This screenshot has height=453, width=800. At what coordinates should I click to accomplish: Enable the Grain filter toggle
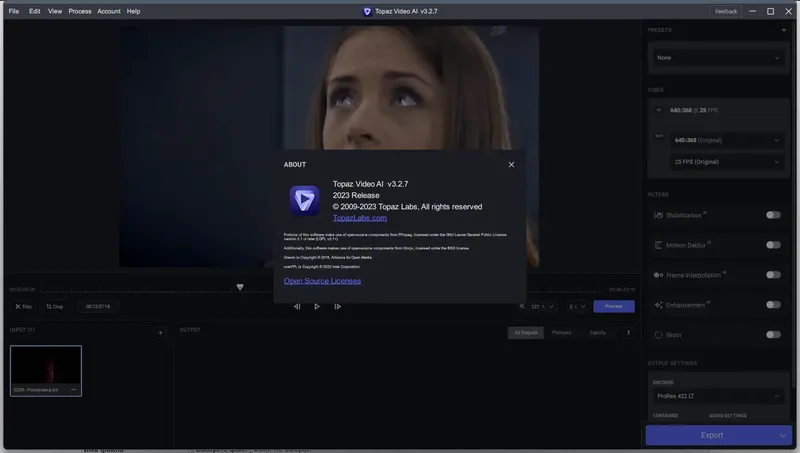coord(773,335)
